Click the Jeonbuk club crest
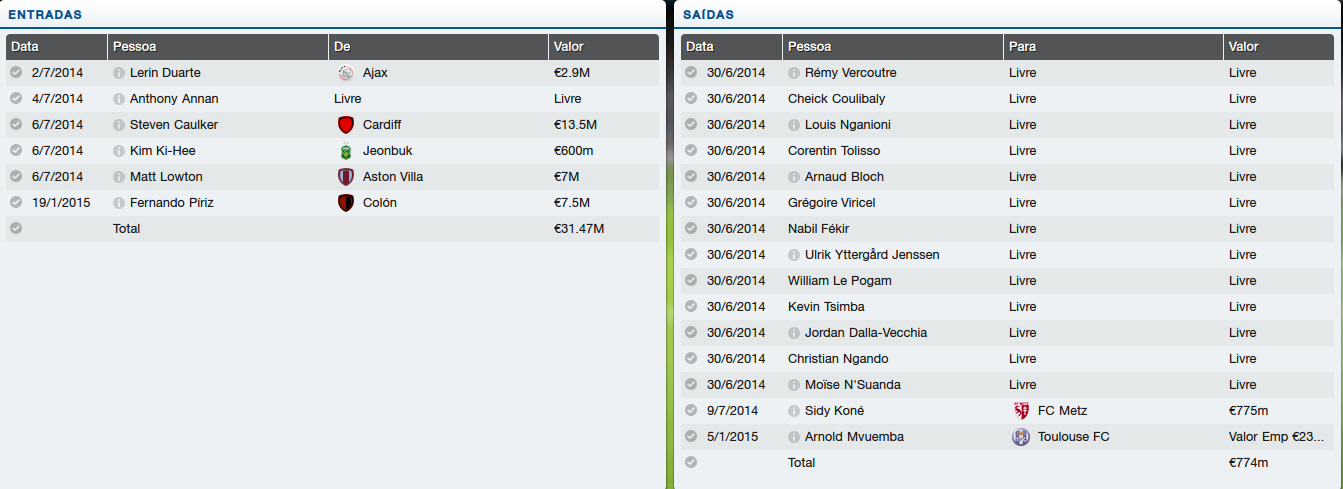The height and width of the screenshot is (489, 1343). click(346, 151)
